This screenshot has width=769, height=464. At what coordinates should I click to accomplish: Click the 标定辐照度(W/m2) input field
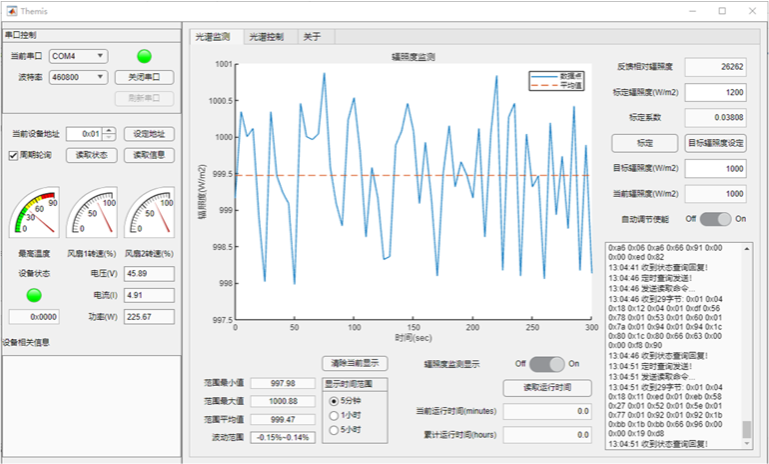click(x=715, y=92)
